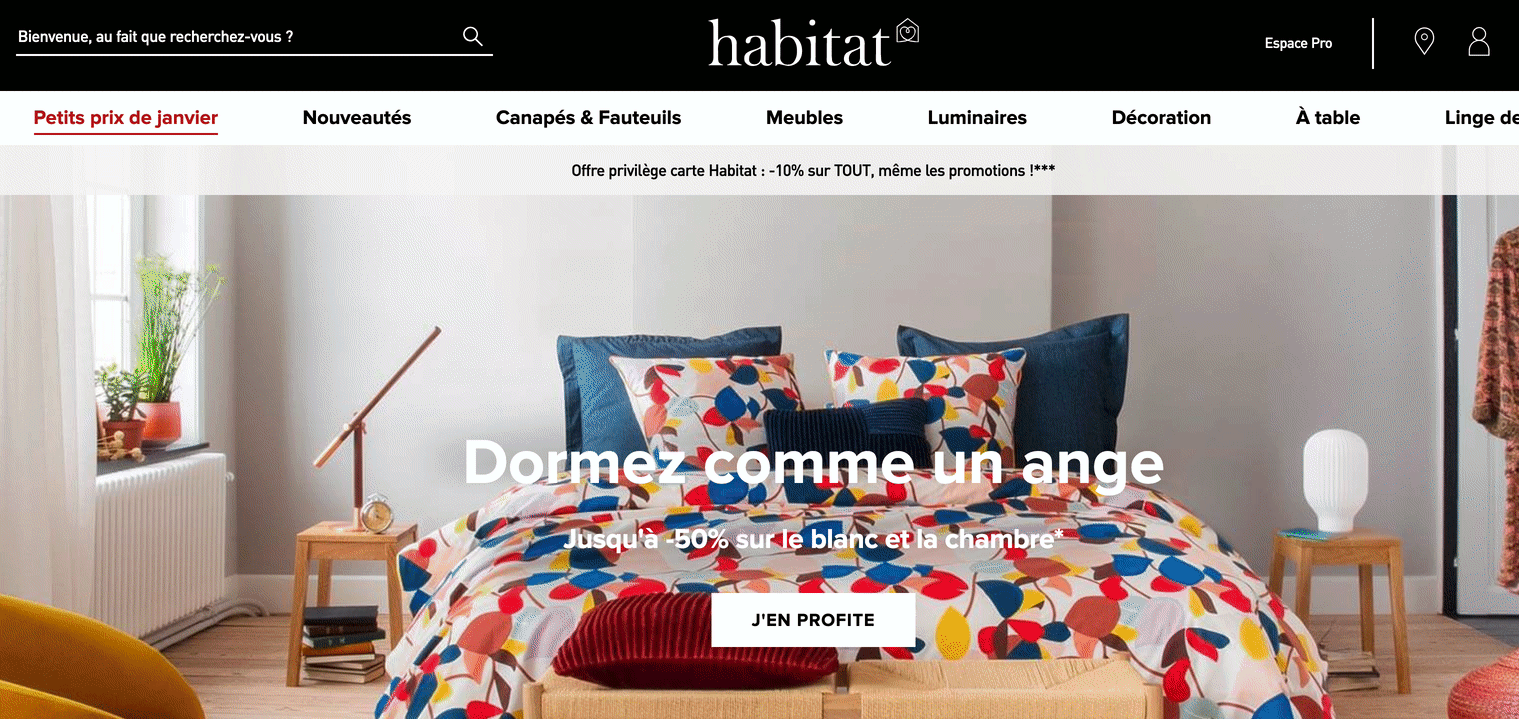Click the J'EN PROFITE button
Image resolution: width=1519 pixels, height=719 pixels.
[x=813, y=620]
